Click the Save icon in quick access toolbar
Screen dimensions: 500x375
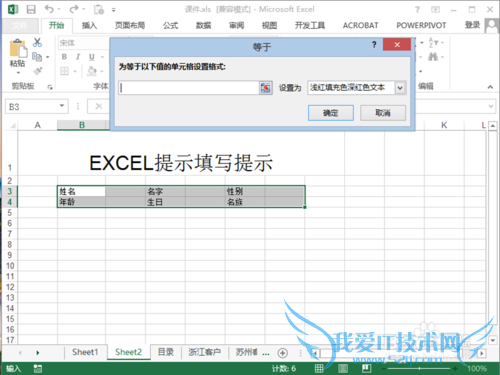[x=31, y=9]
